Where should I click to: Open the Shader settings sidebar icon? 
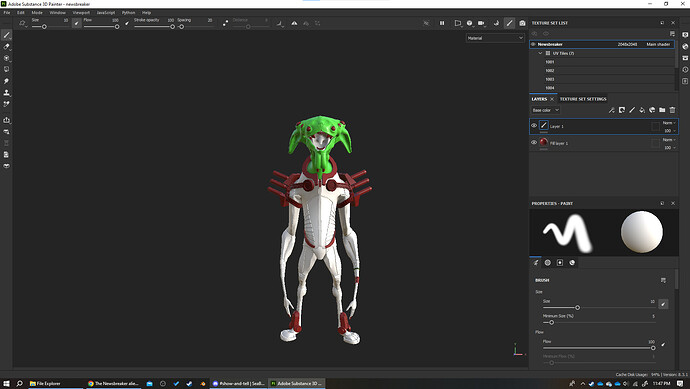point(685,47)
